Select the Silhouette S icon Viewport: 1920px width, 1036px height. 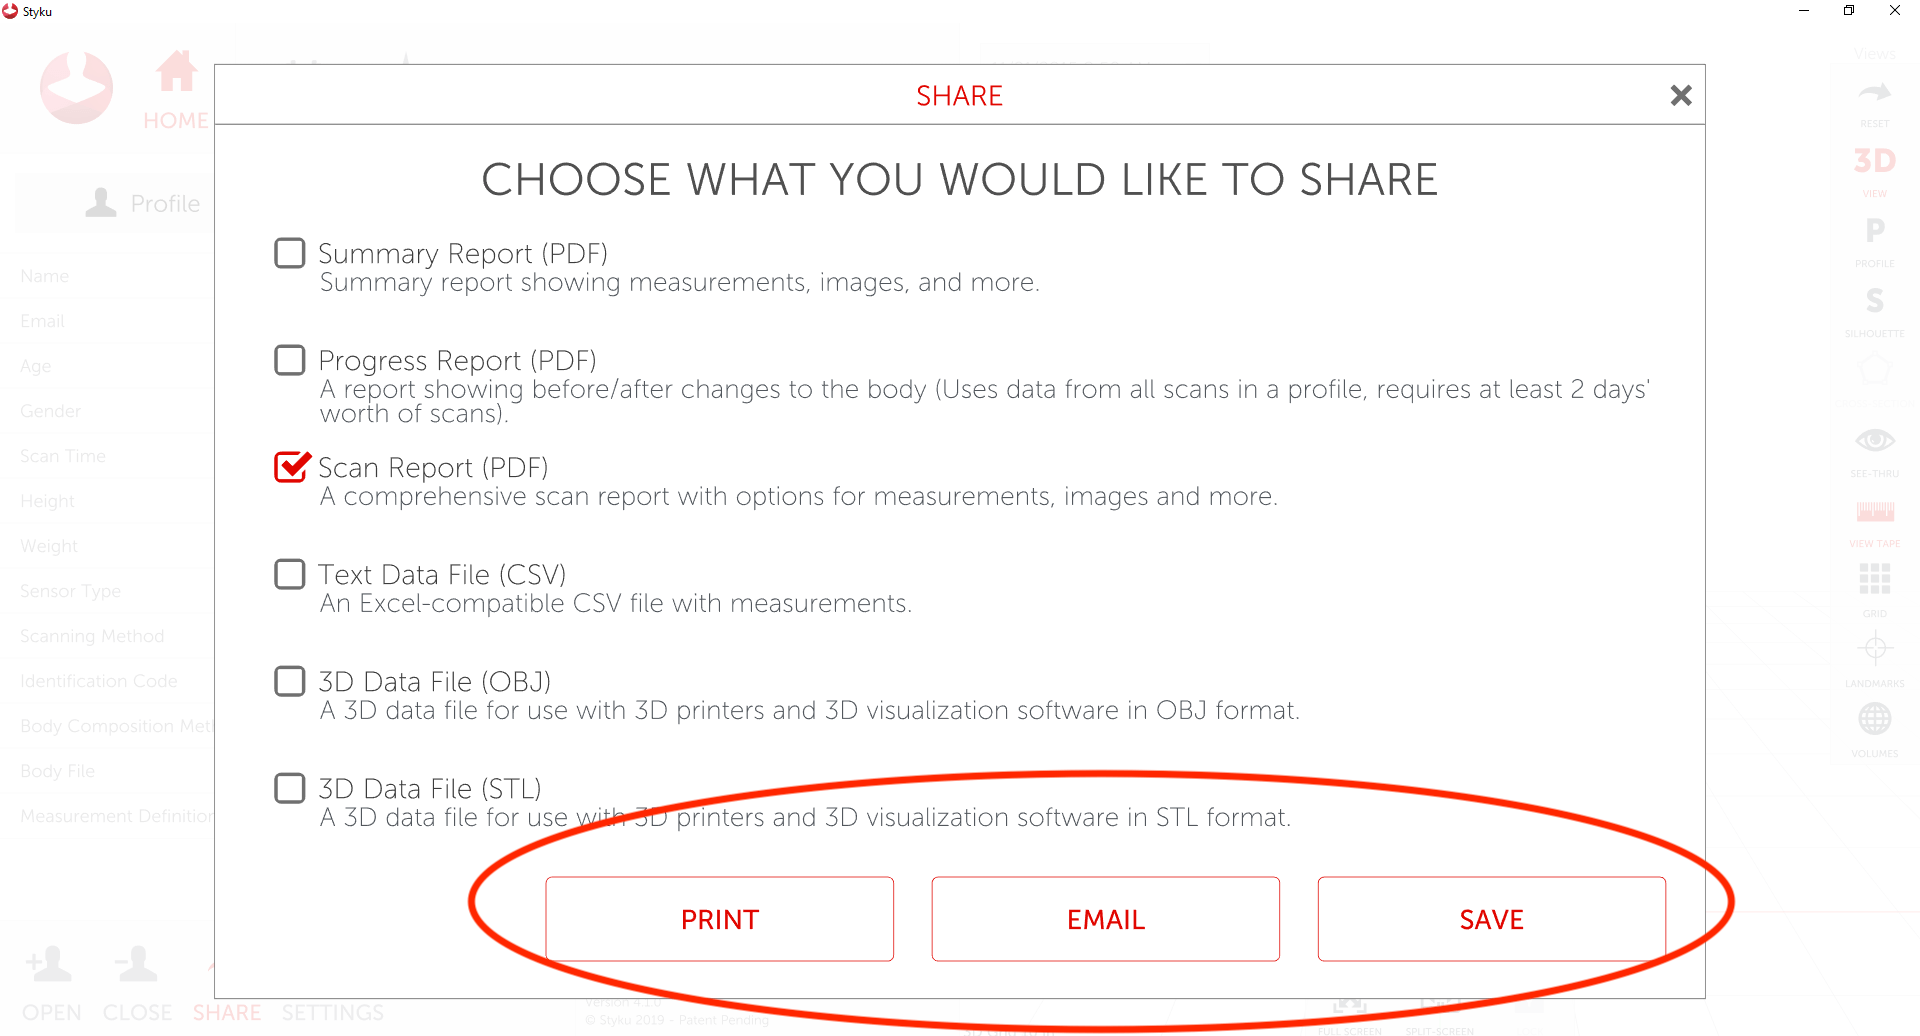(x=1874, y=300)
